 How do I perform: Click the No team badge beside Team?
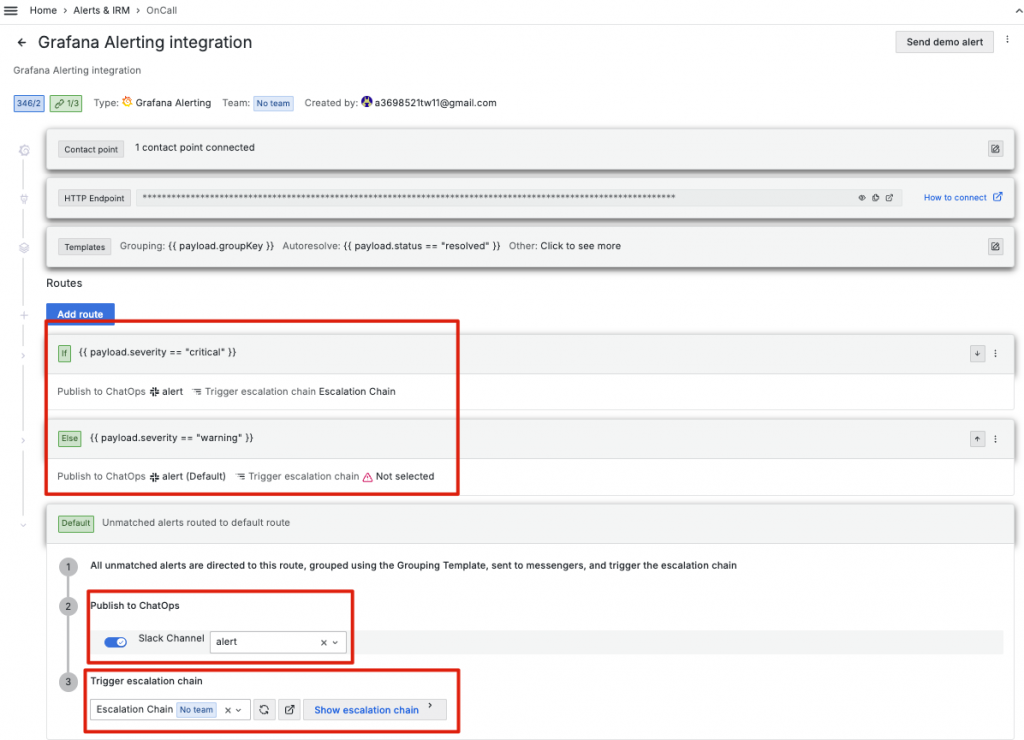(273, 103)
